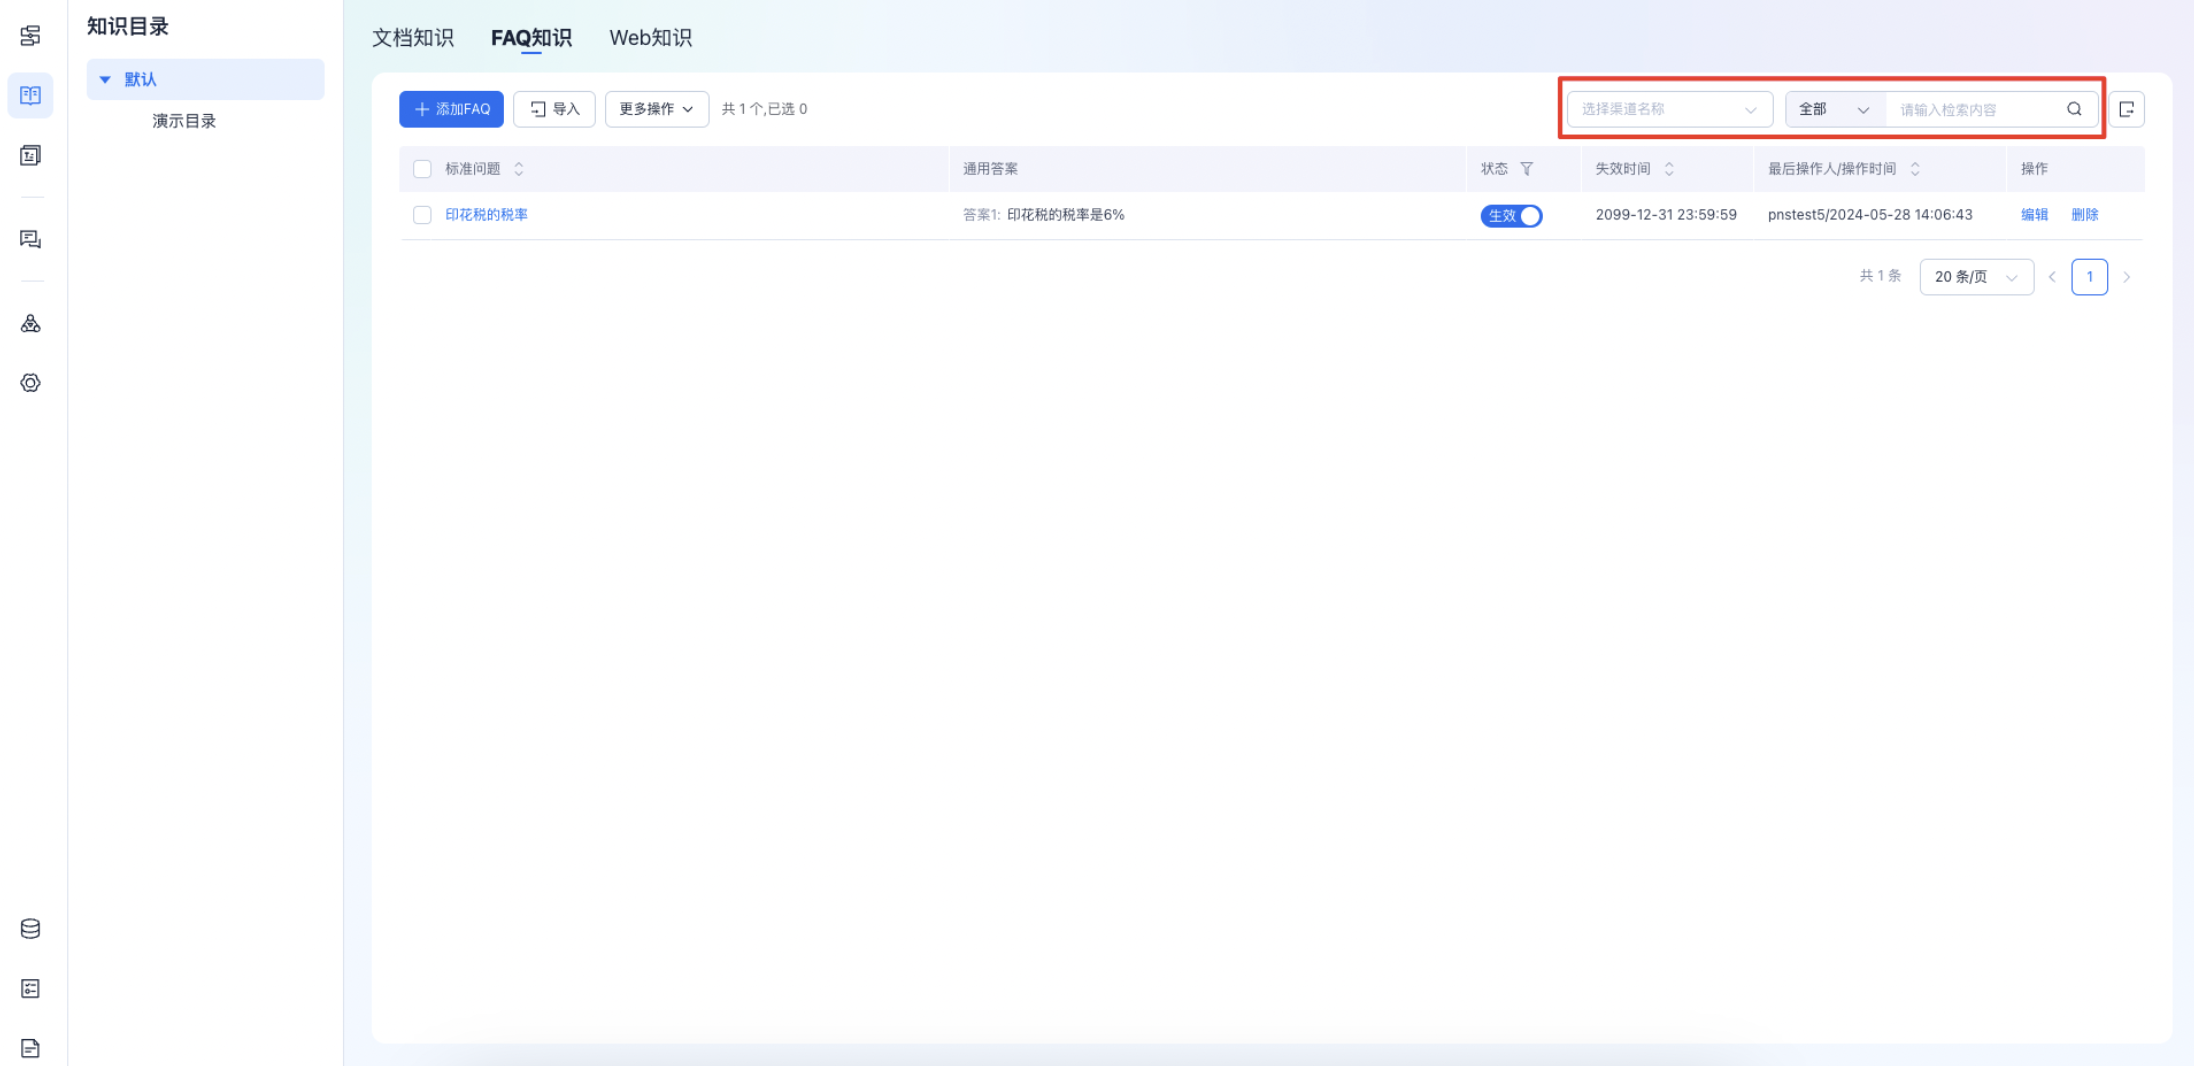Select all rows header checkbox
The width and height of the screenshot is (2194, 1066).
pyautogui.click(x=422, y=169)
